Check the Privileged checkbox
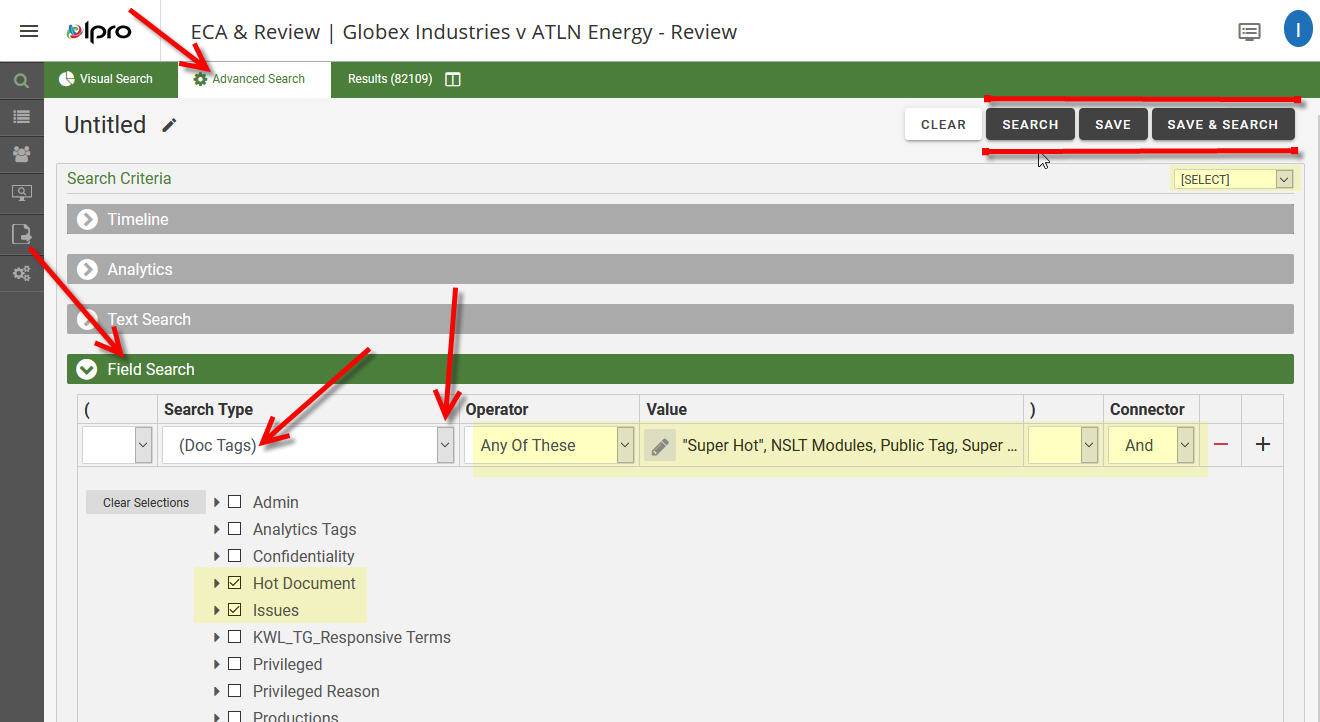 coord(234,664)
